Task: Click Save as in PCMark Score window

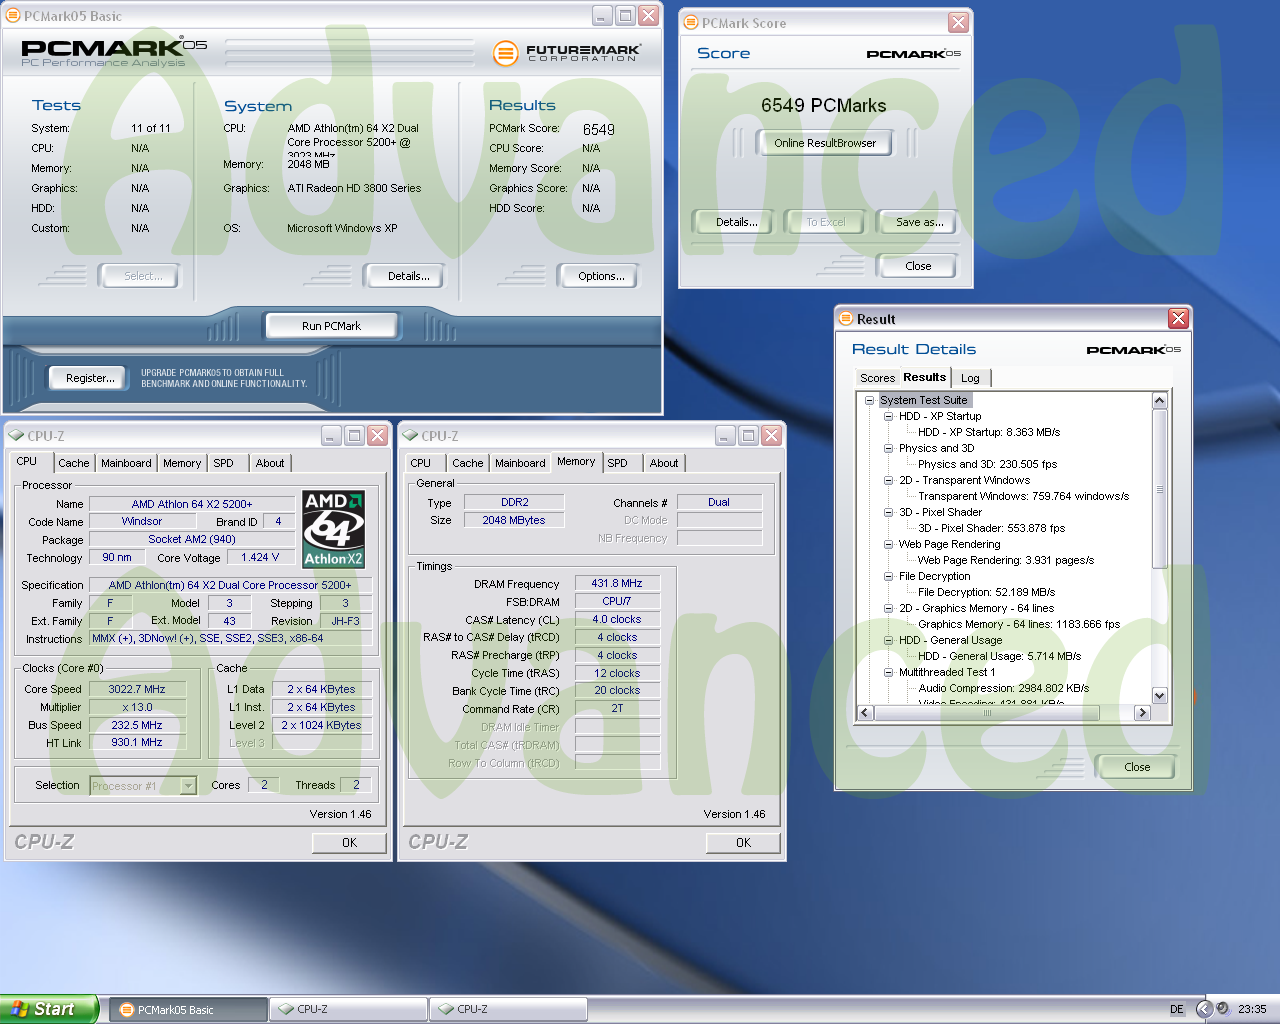Action: [919, 222]
